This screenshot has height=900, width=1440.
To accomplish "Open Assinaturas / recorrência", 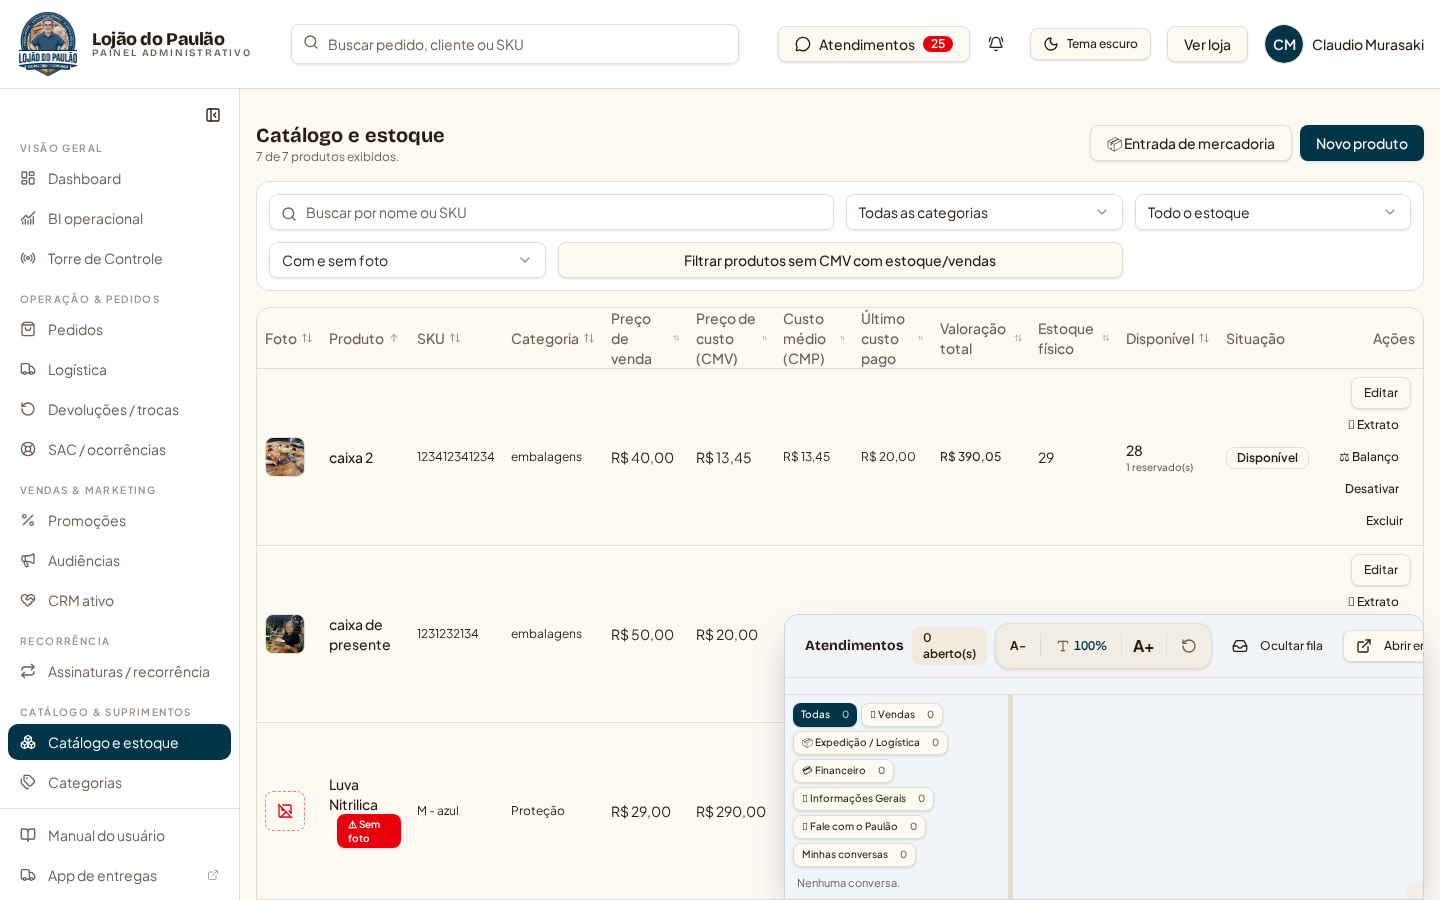I will click(x=119, y=671).
